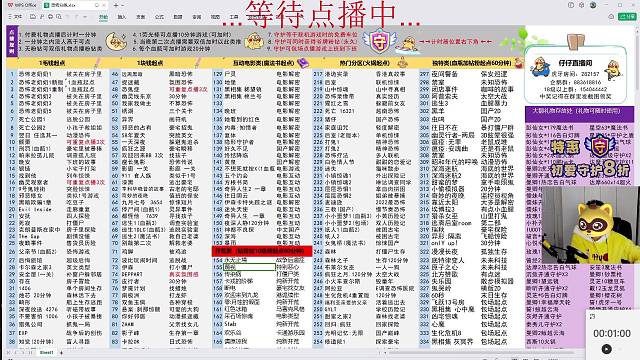The height and width of the screenshot is (360, 640).
Task: Select the green-outlined cell in row 155
Action: pos(249,267)
